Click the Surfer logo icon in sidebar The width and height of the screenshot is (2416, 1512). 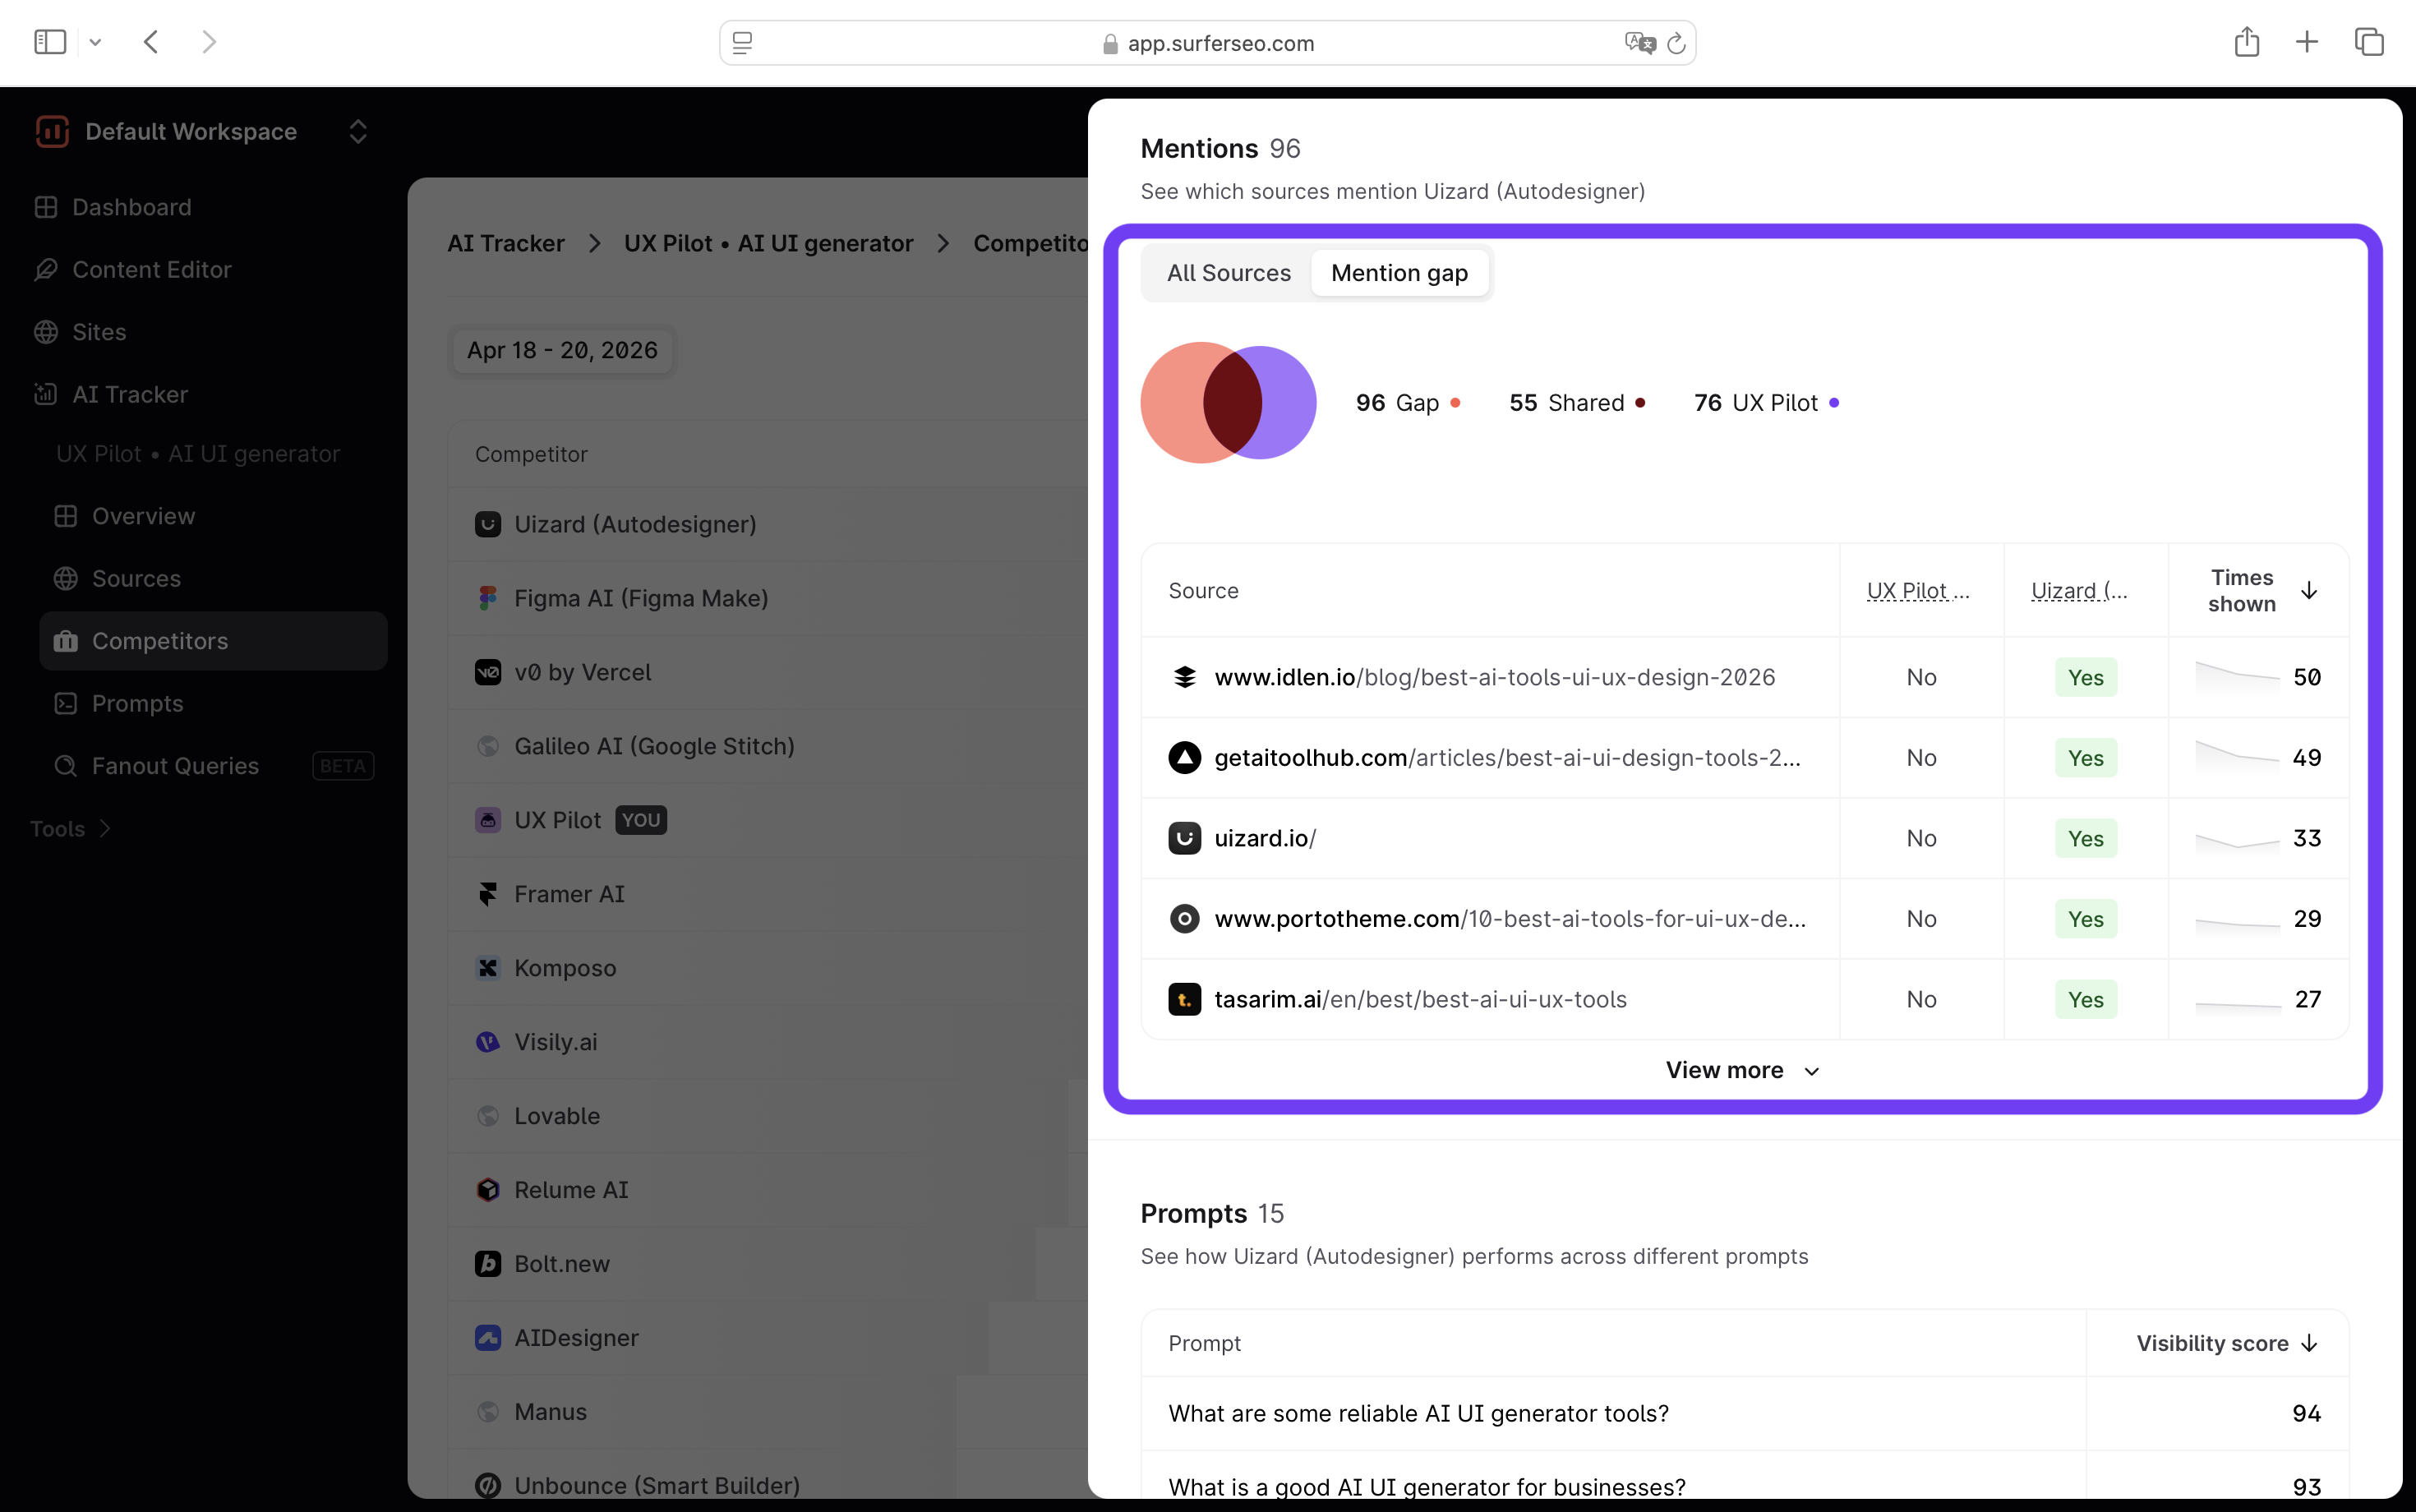(52, 132)
